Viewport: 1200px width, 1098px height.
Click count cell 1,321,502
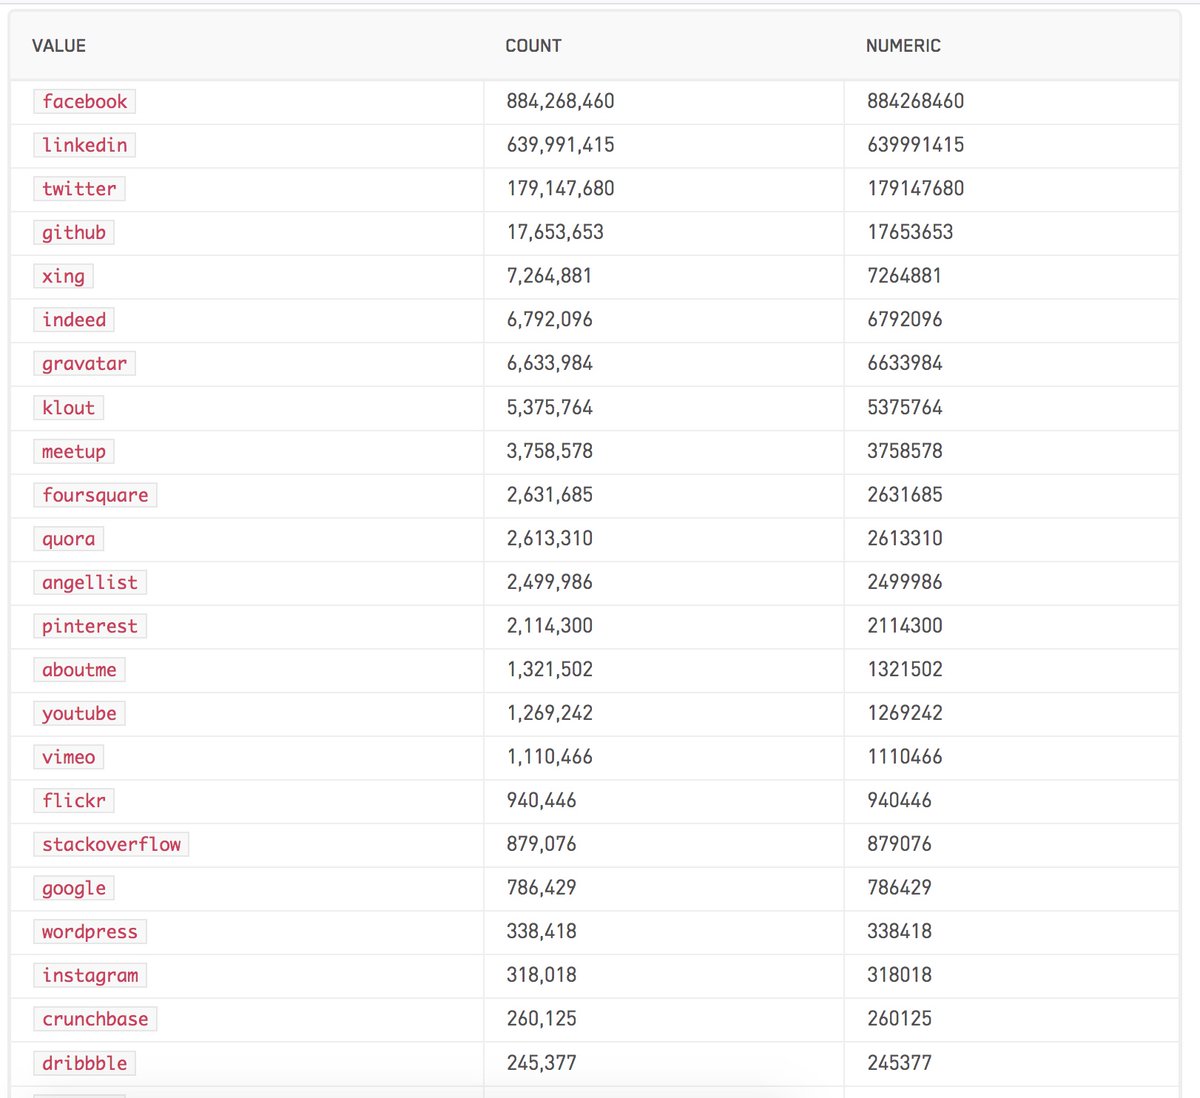[x=549, y=670]
